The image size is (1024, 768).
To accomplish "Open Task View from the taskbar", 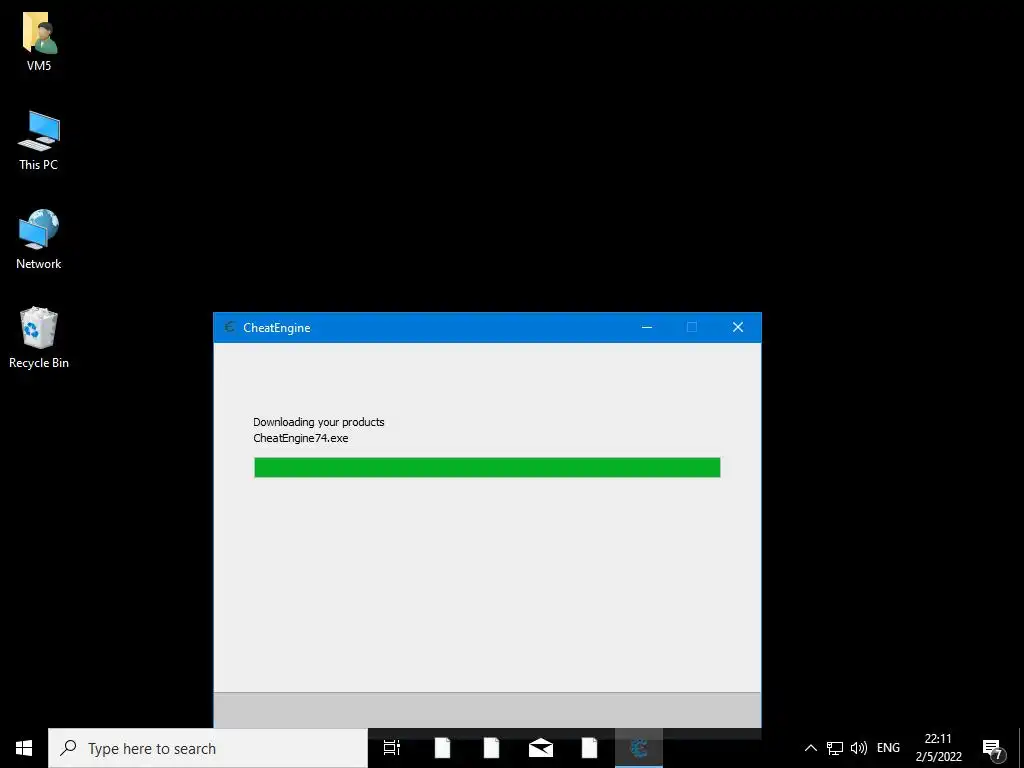I will click(x=392, y=748).
